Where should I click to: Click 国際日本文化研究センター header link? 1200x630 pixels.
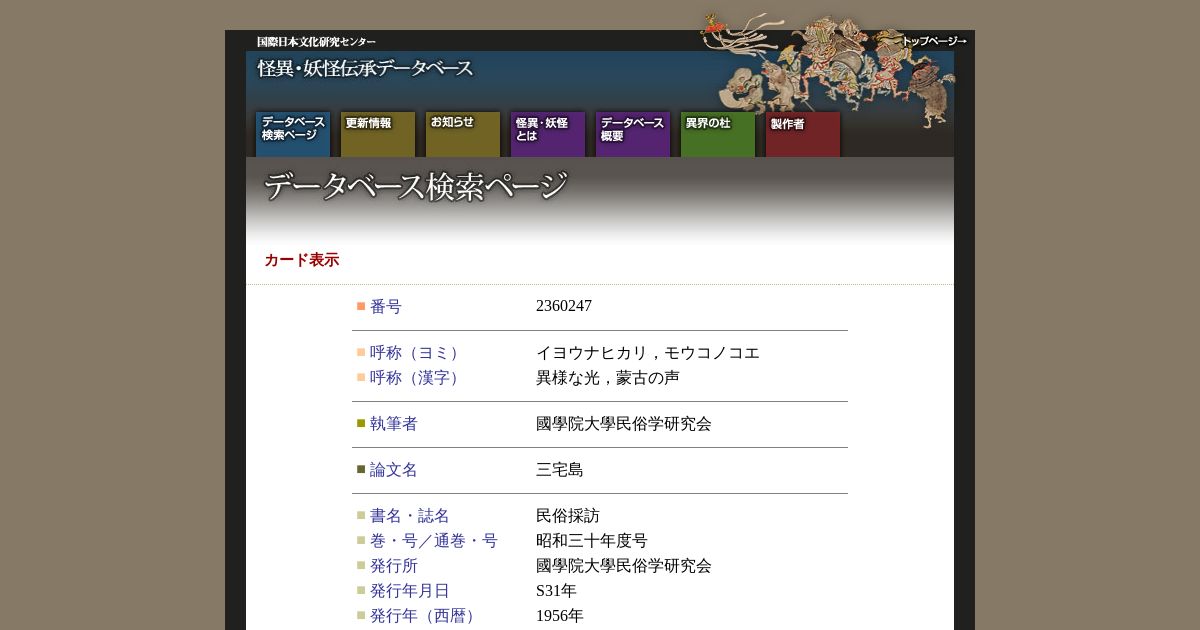click(316, 42)
